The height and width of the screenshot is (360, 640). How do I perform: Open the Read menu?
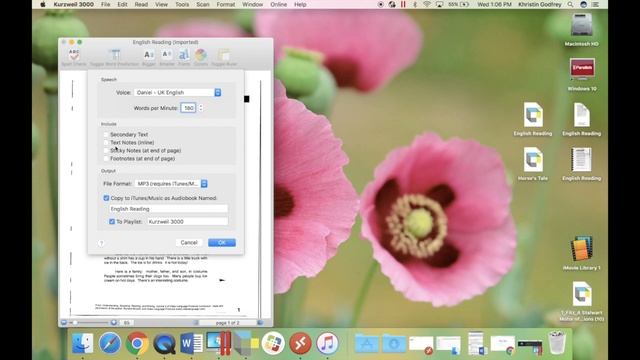141,4
